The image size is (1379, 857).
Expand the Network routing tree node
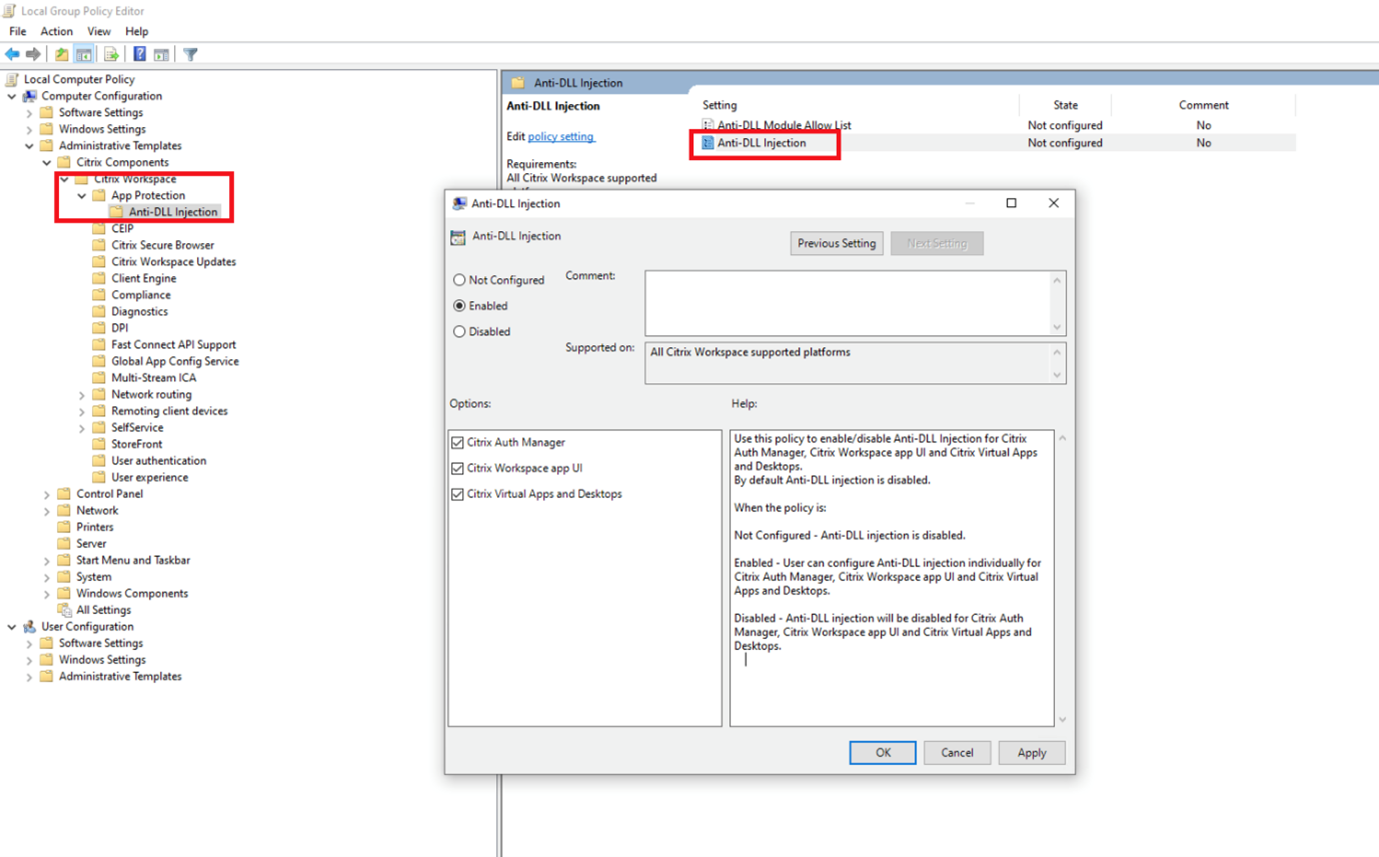[x=82, y=395]
